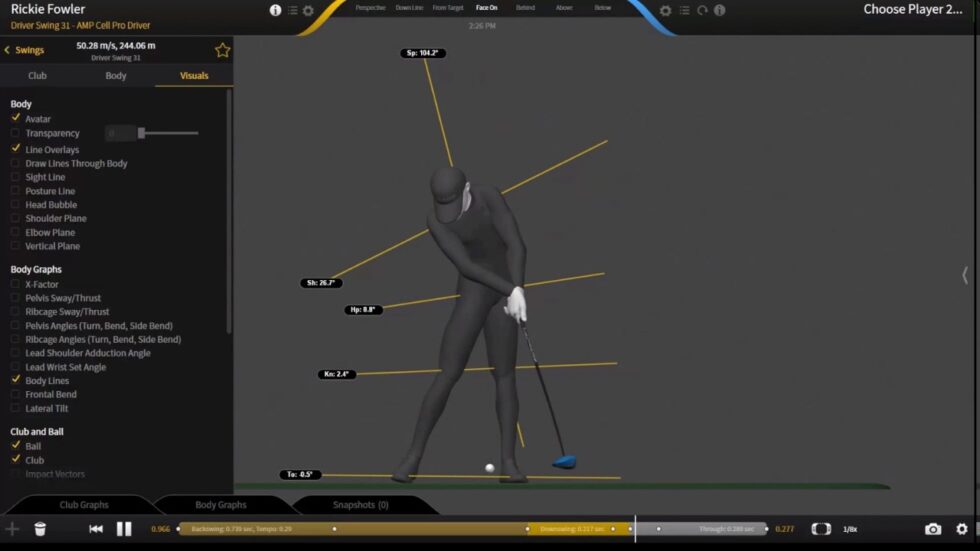Click the Downswing segment of the timeline
980x551 pixels.
pos(579,529)
